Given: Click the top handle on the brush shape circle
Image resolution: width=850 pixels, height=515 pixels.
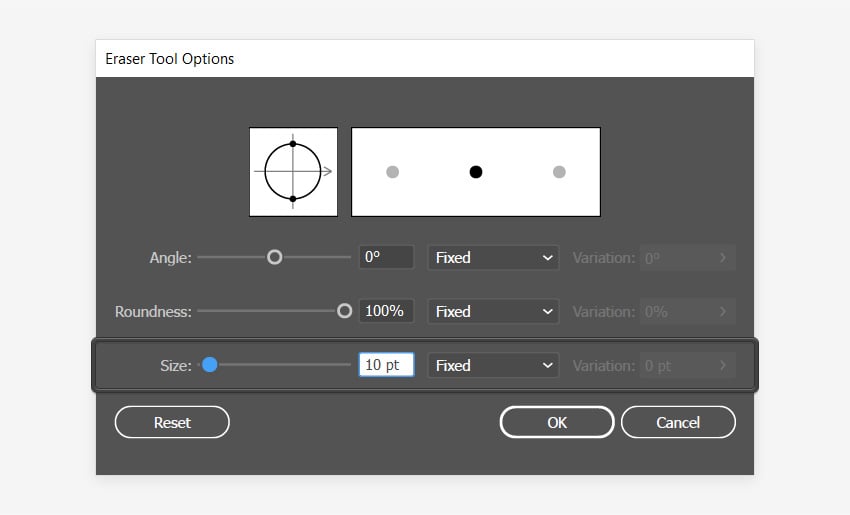Looking at the screenshot, I should coord(292,144).
